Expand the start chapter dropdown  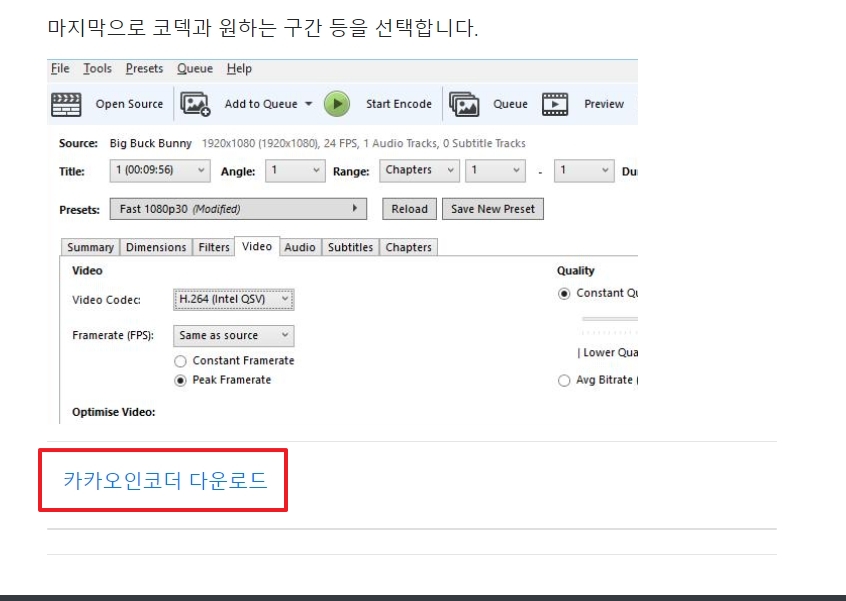coord(495,170)
